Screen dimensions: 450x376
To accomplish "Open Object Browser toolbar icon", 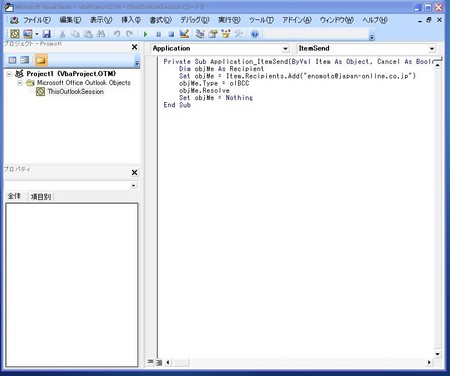I will pos(226,34).
